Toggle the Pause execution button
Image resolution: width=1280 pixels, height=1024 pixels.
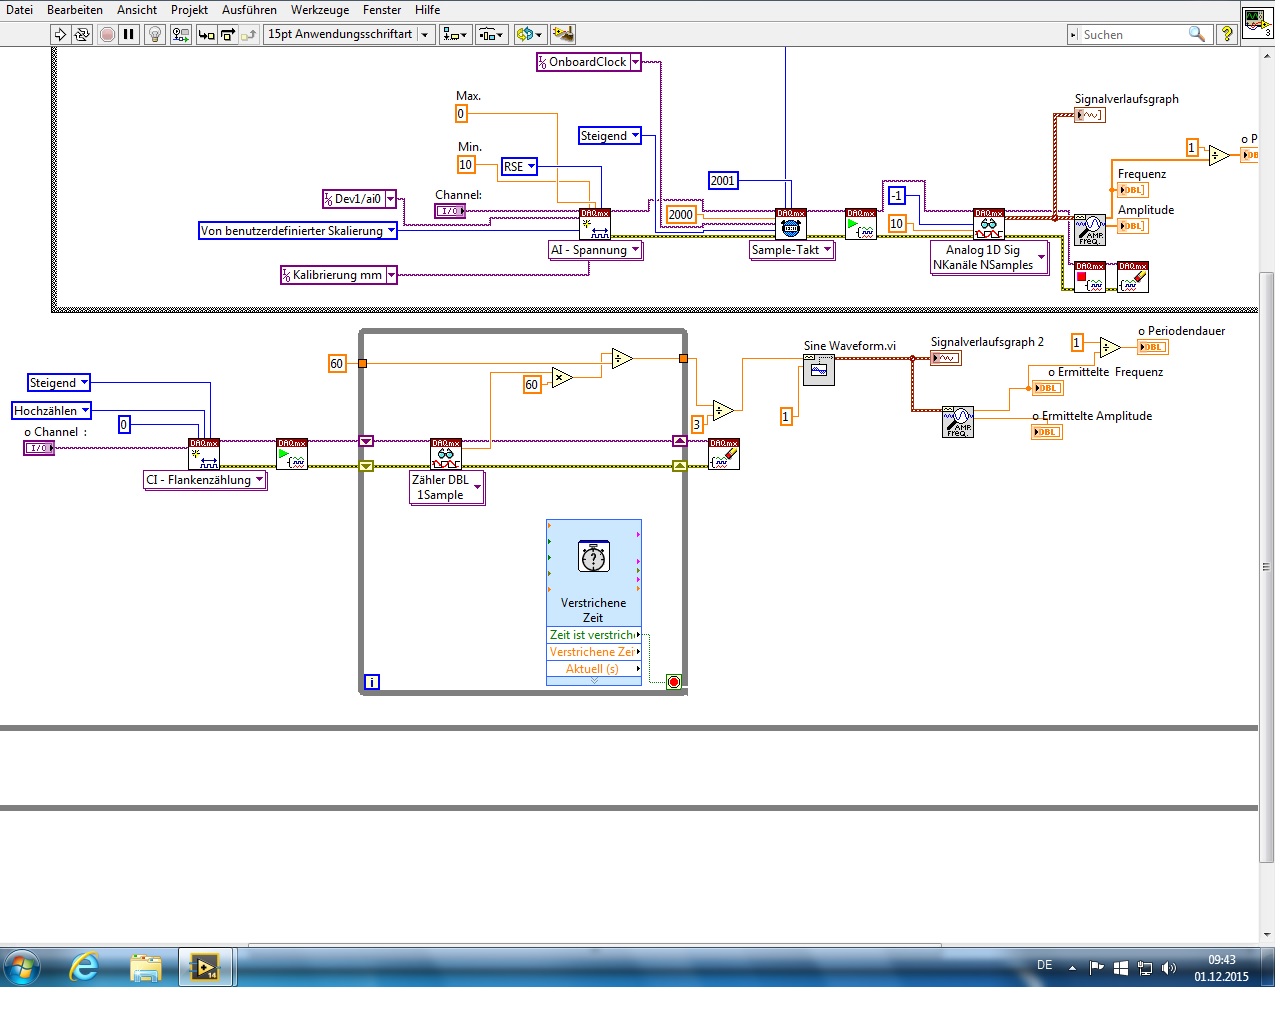point(129,34)
